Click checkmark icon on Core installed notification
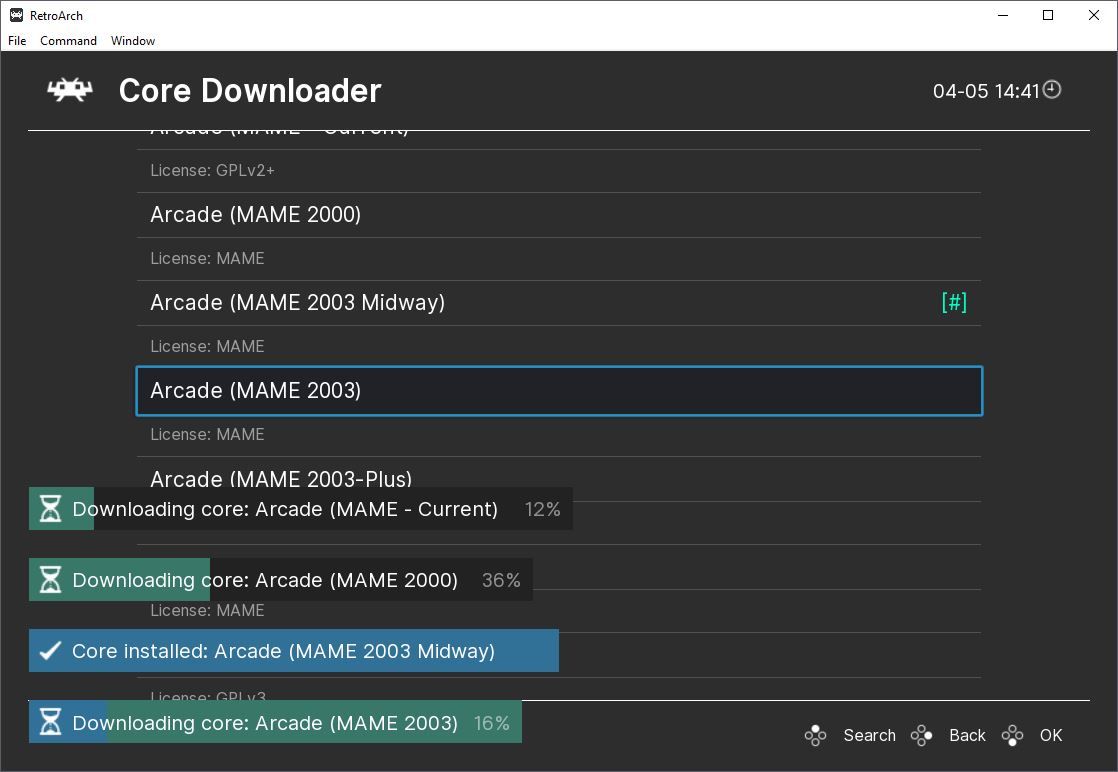The width and height of the screenshot is (1118, 772). coord(50,651)
